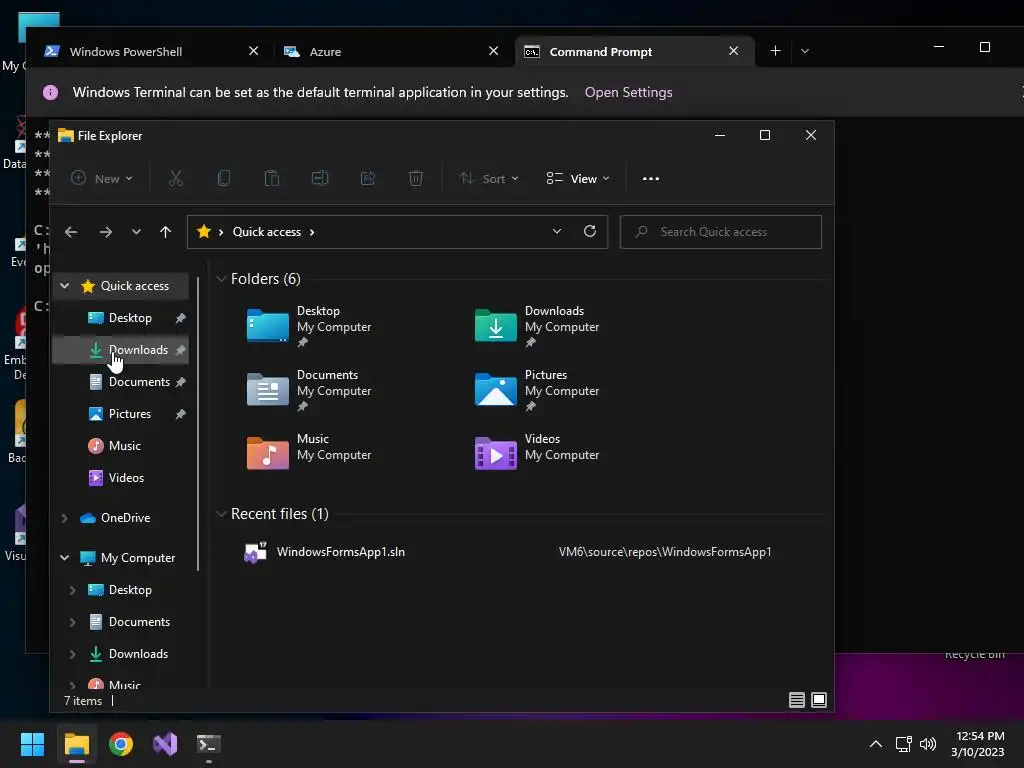The width and height of the screenshot is (1024, 768).
Task: Expand the address bar history dropdown
Action: point(556,231)
